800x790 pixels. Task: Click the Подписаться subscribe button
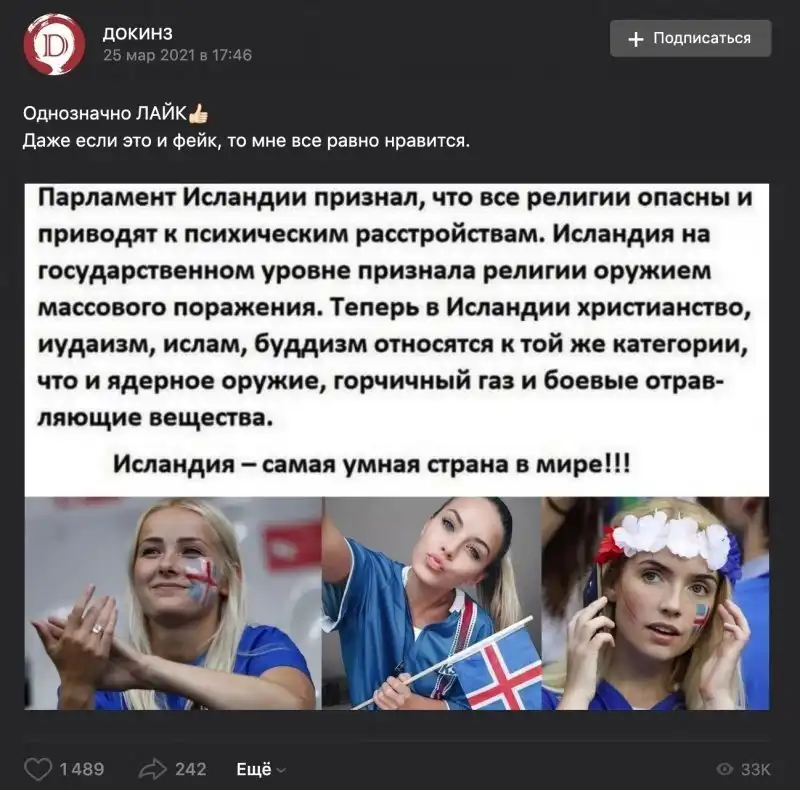coord(690,38)
